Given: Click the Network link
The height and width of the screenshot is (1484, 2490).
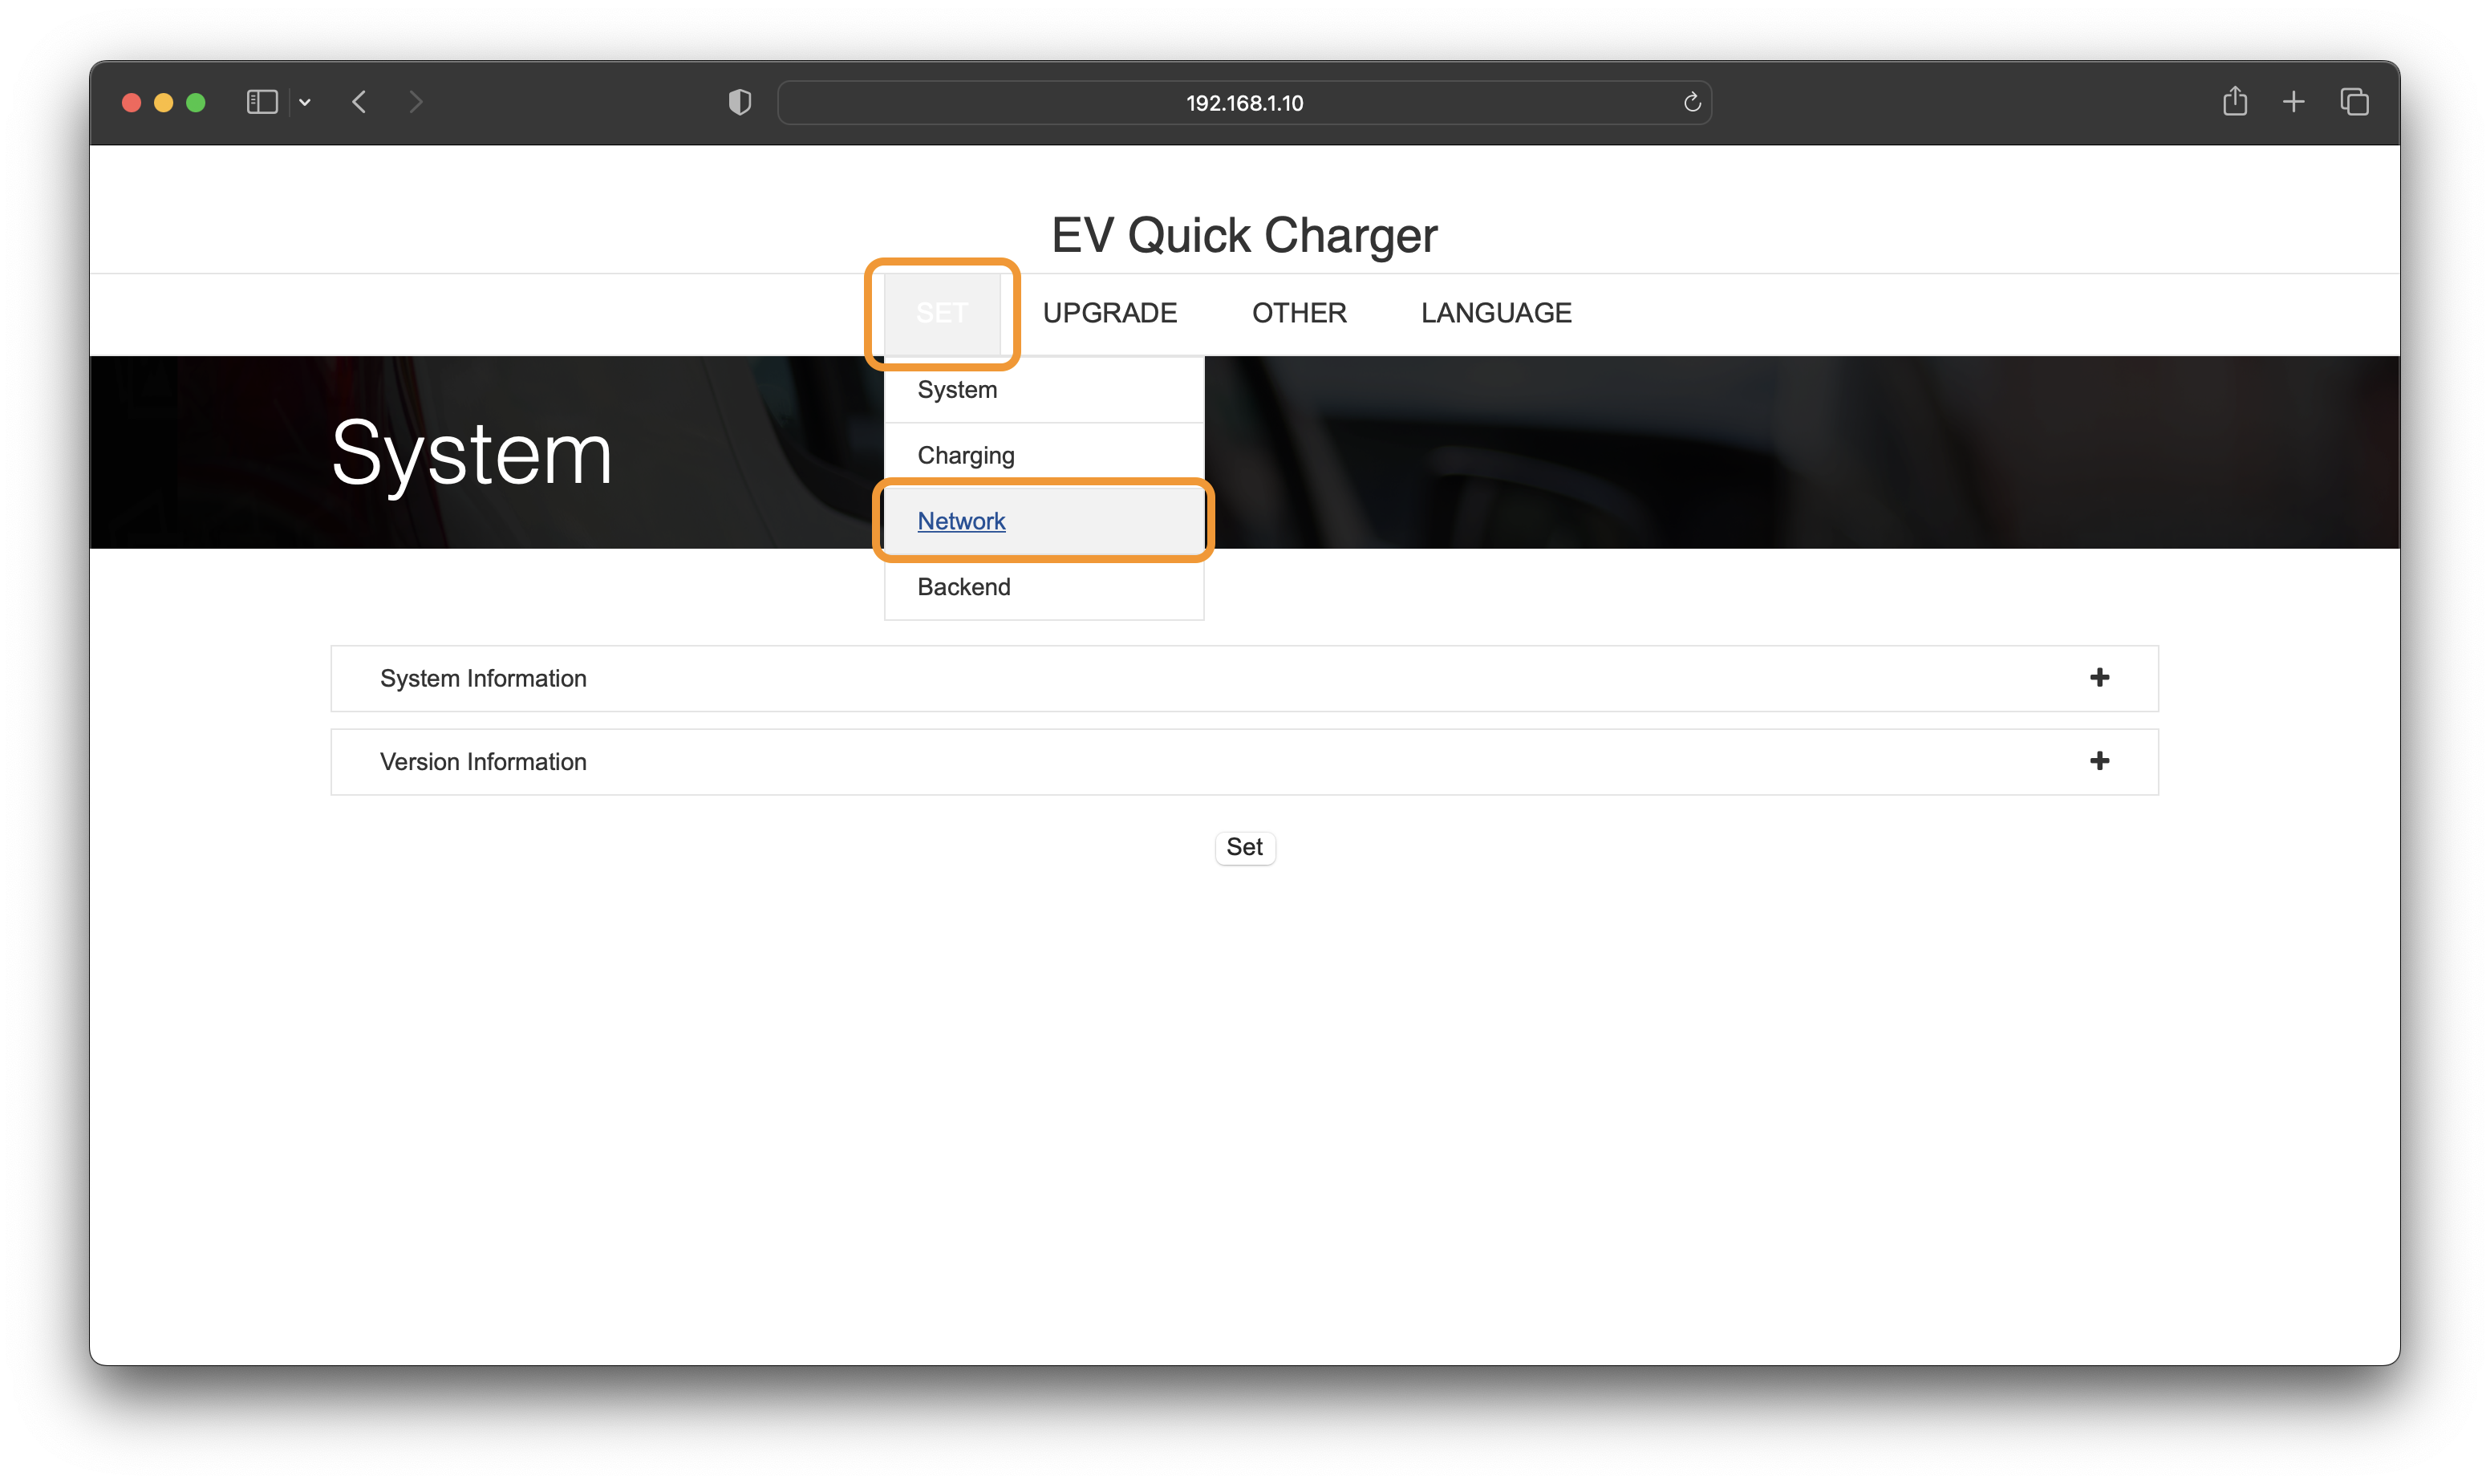Looking at the screenshot, I should pos(961,521).
